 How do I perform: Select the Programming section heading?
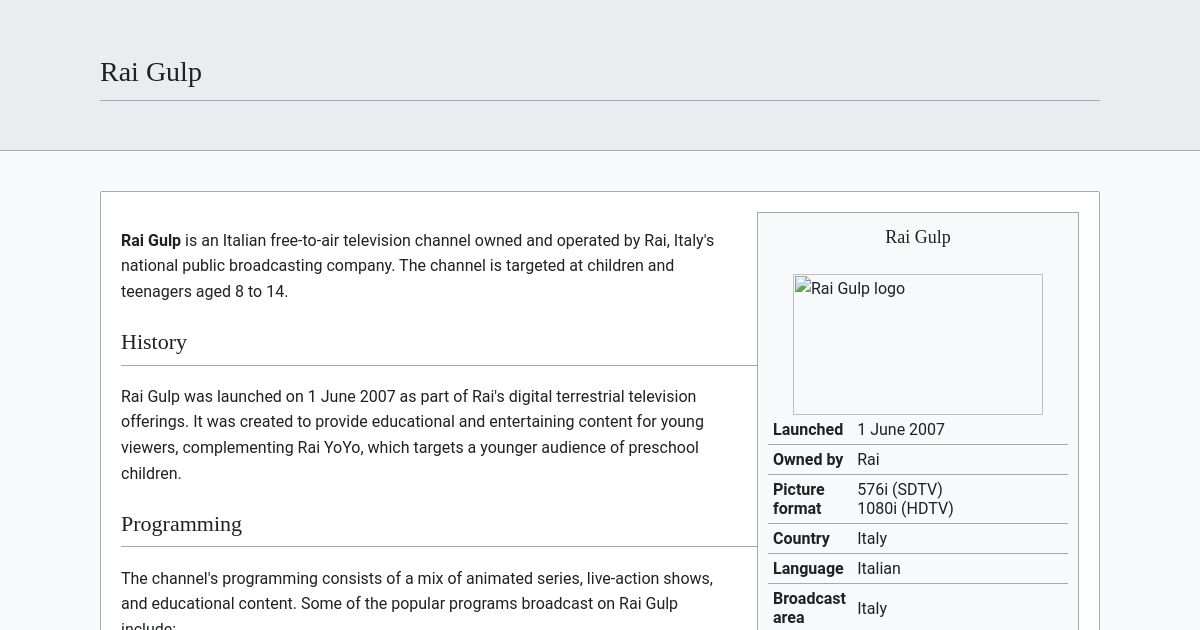point(181,524)
